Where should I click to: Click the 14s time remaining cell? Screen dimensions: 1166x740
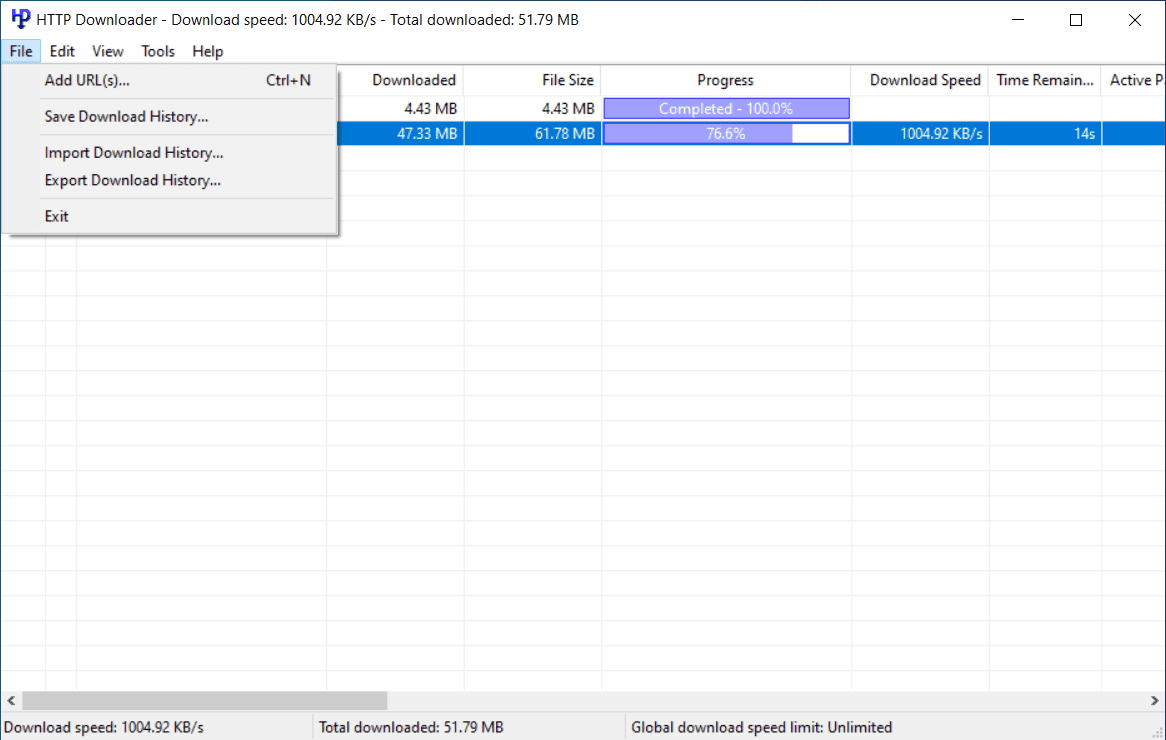1046,134
